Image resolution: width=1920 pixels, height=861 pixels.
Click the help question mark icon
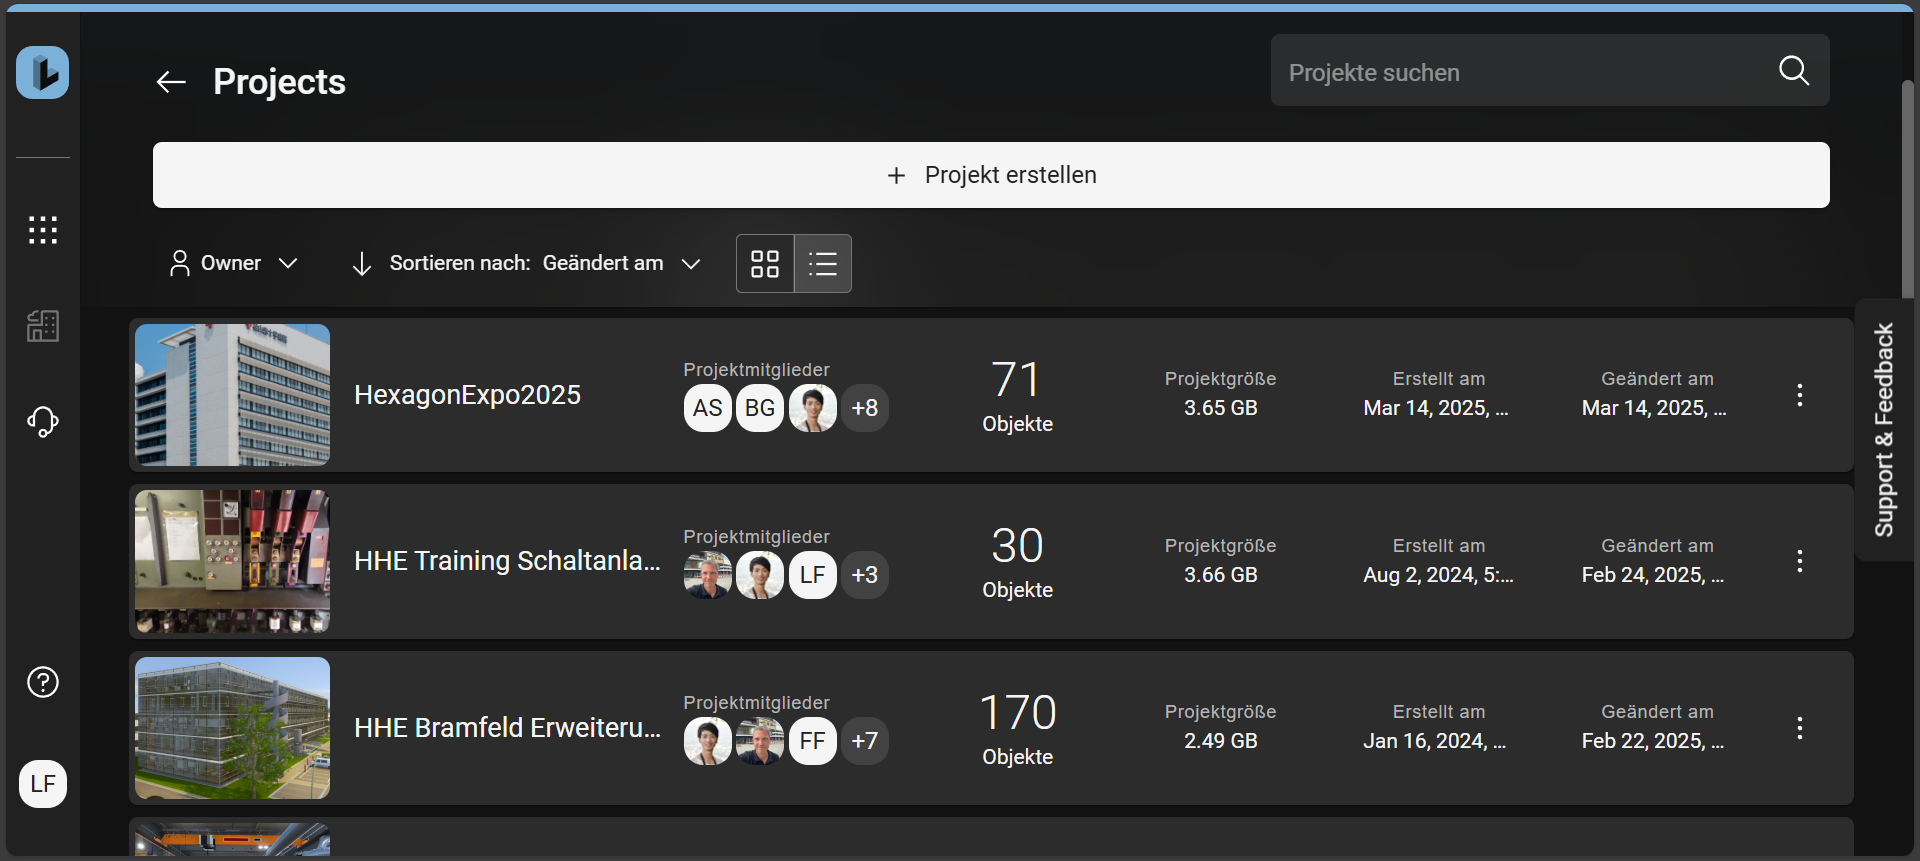coord(43,682)
